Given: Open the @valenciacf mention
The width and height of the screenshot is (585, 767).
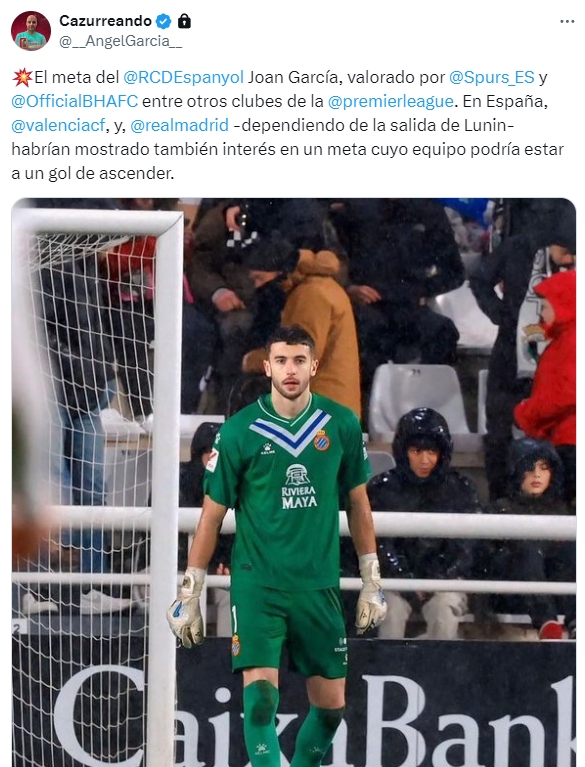Looking at the screenshot, I should click(x=58, y=125).
